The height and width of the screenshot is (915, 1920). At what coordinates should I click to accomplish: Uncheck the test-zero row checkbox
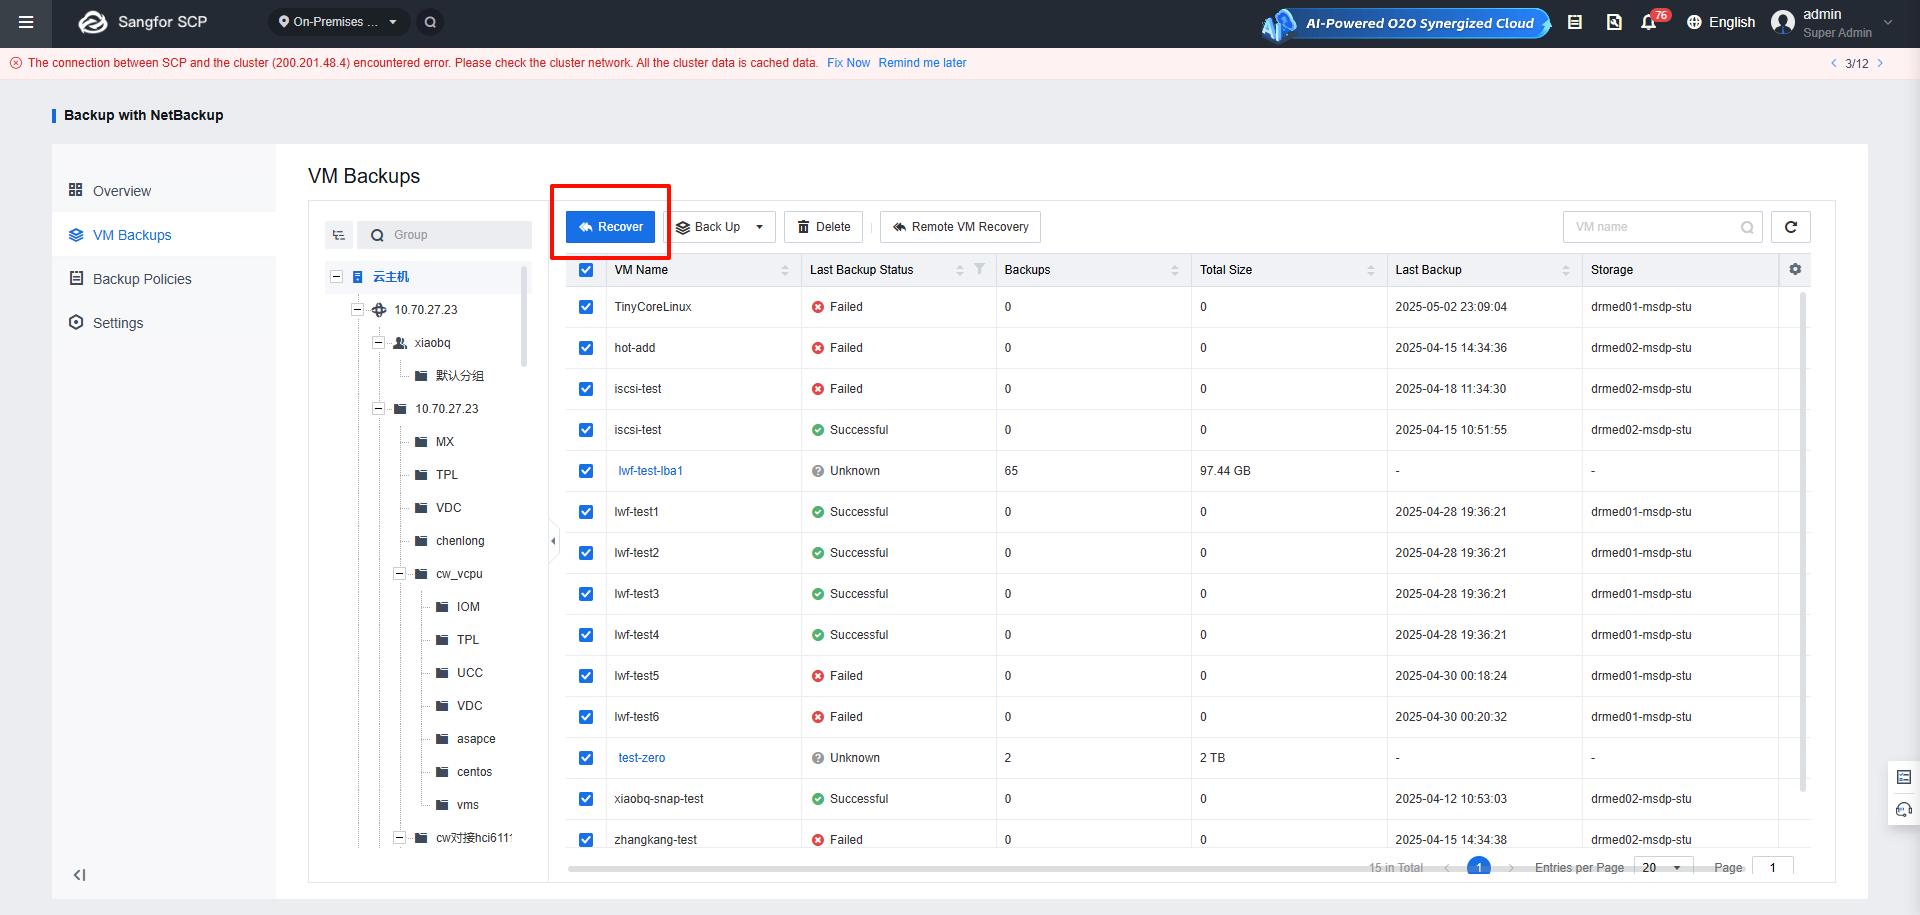coord(586,758)
